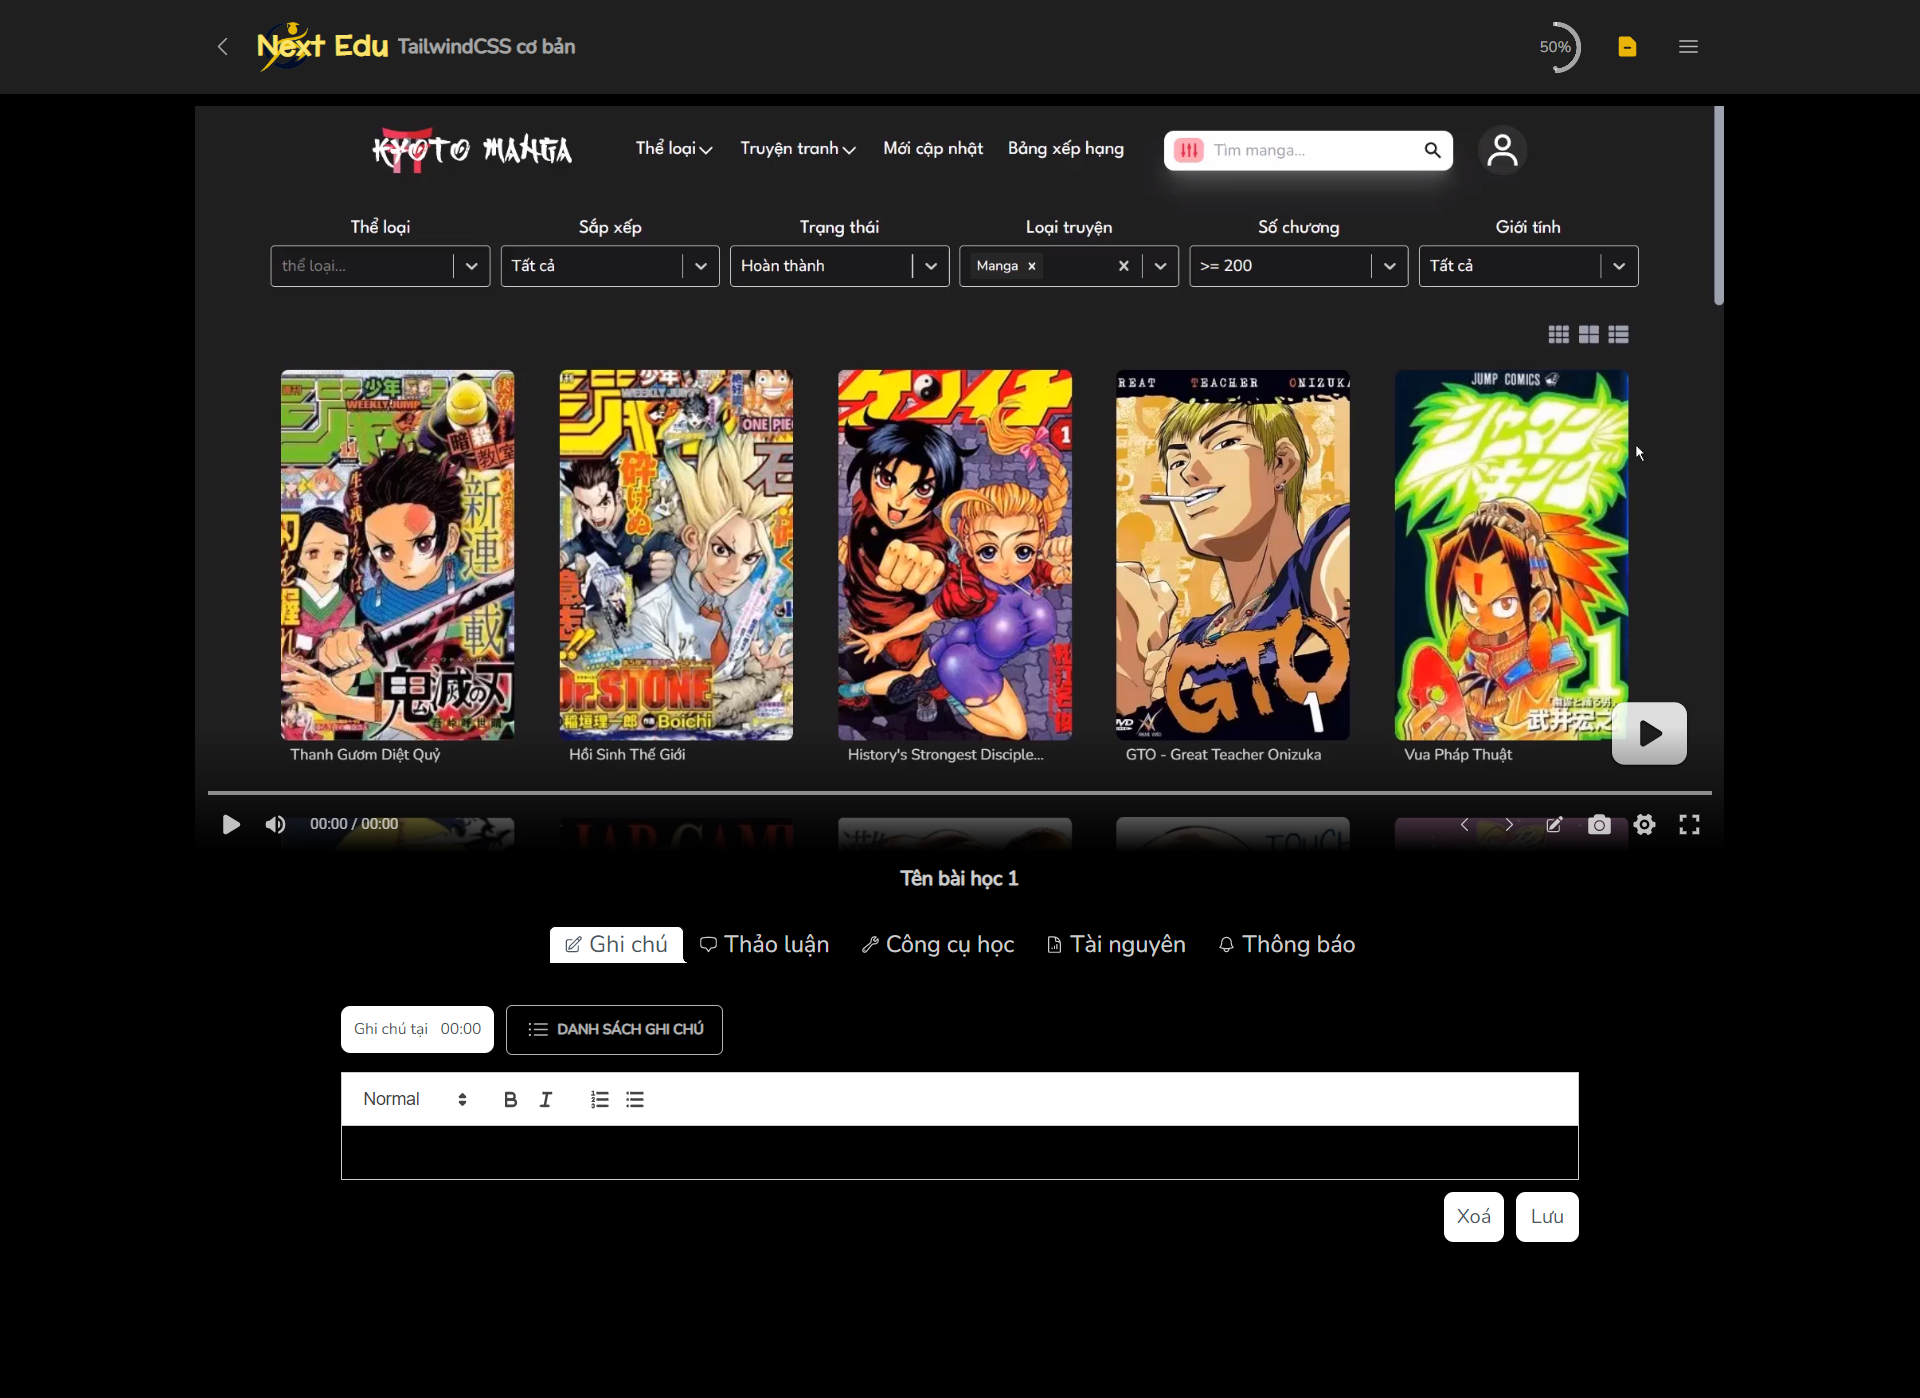Switch to the Ghi chú tab
Screen dimensions: 1920x1398
[616, 945]
